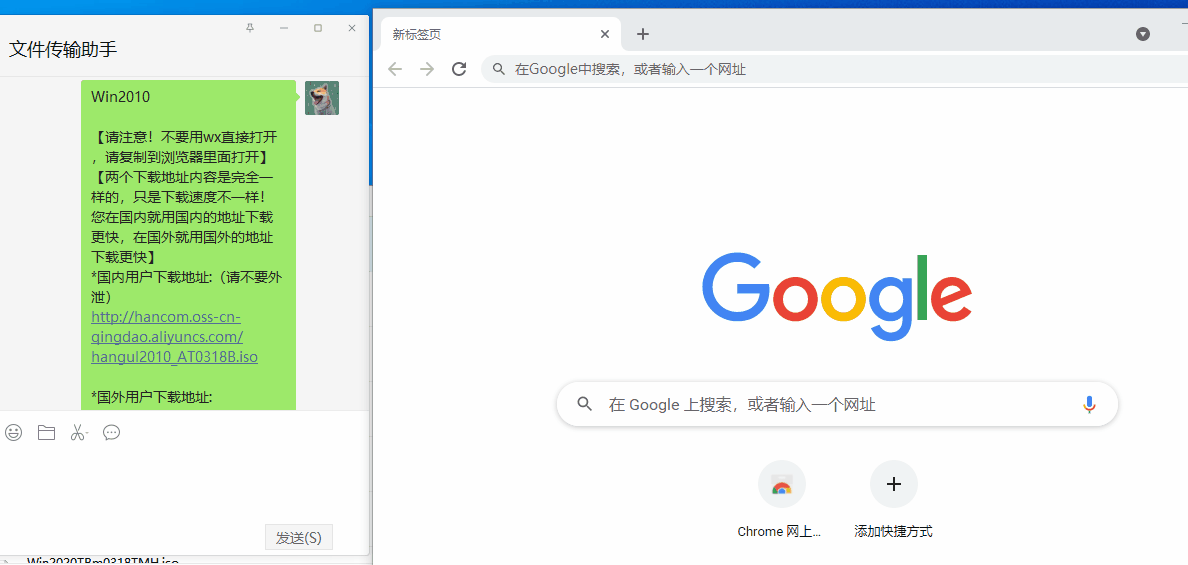Viewport: 1188px width, 565px height.
Task: Open chat history bubble icon in WeChat
Action: point(111,432)
